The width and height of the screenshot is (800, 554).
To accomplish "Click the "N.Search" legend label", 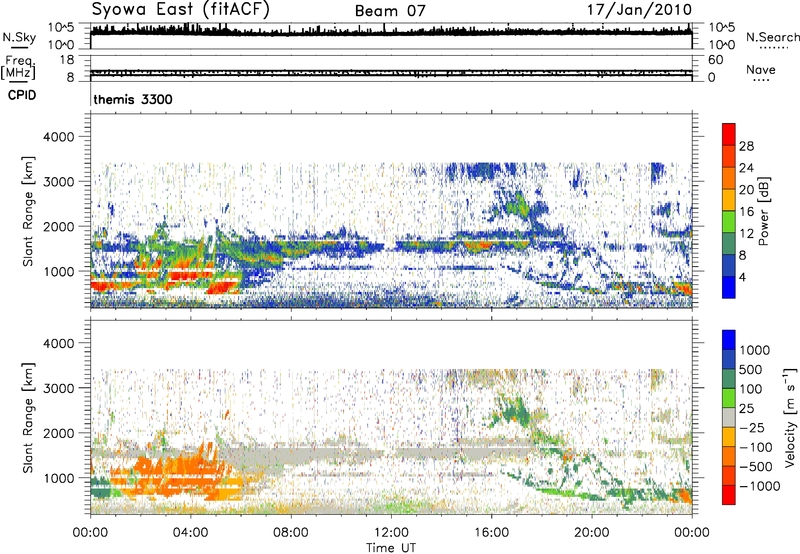I will pyautogui.click(x=773, y=37).
